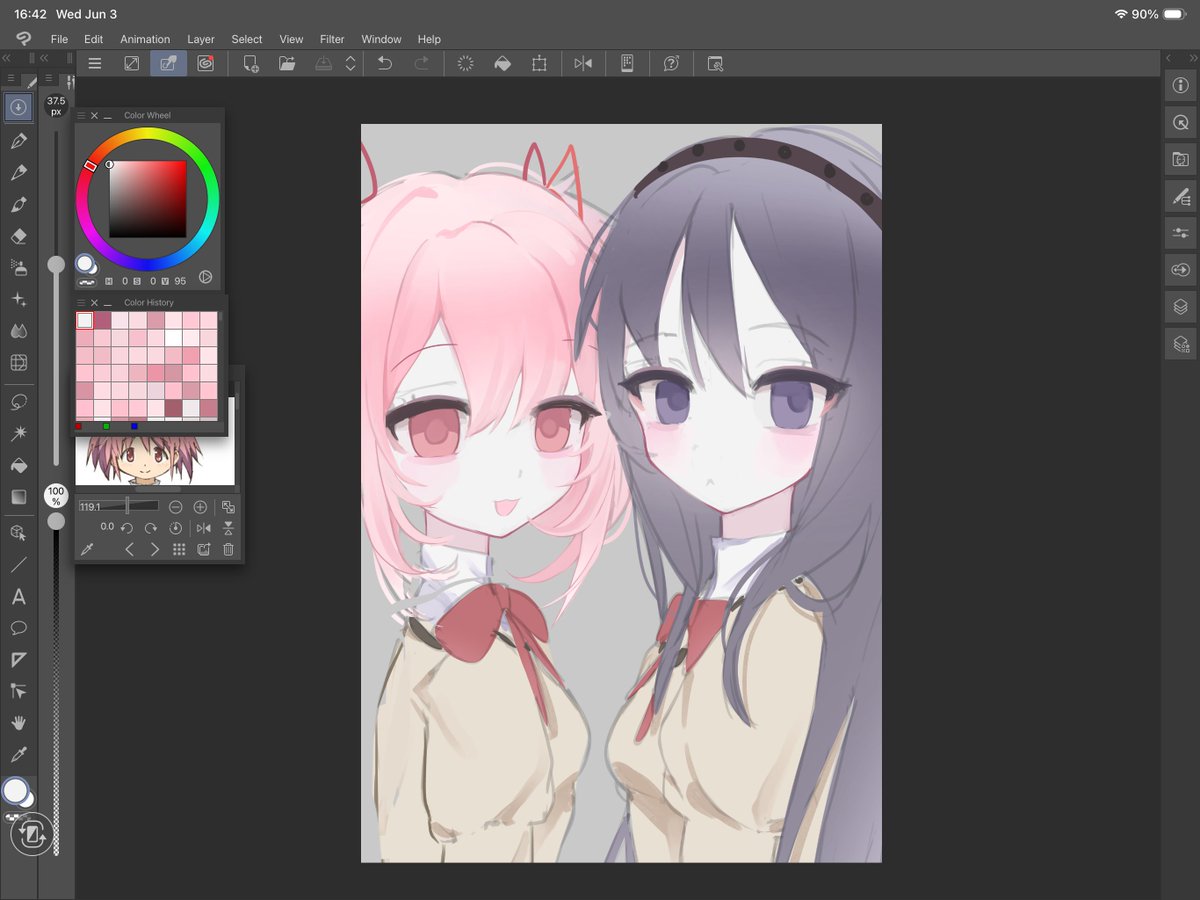The image size is (1200, 900).
Task: Open the Edit menu
Action: 93,39
